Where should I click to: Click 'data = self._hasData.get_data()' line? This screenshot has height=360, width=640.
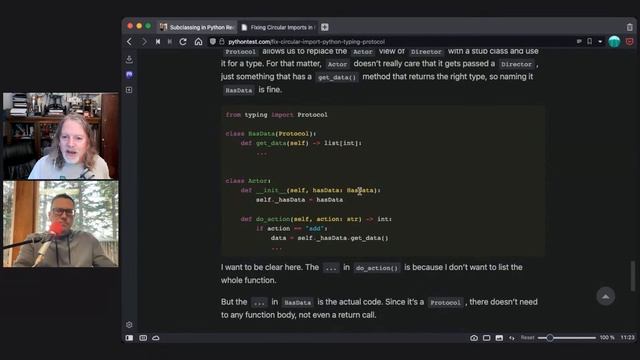tap(329, 238)
